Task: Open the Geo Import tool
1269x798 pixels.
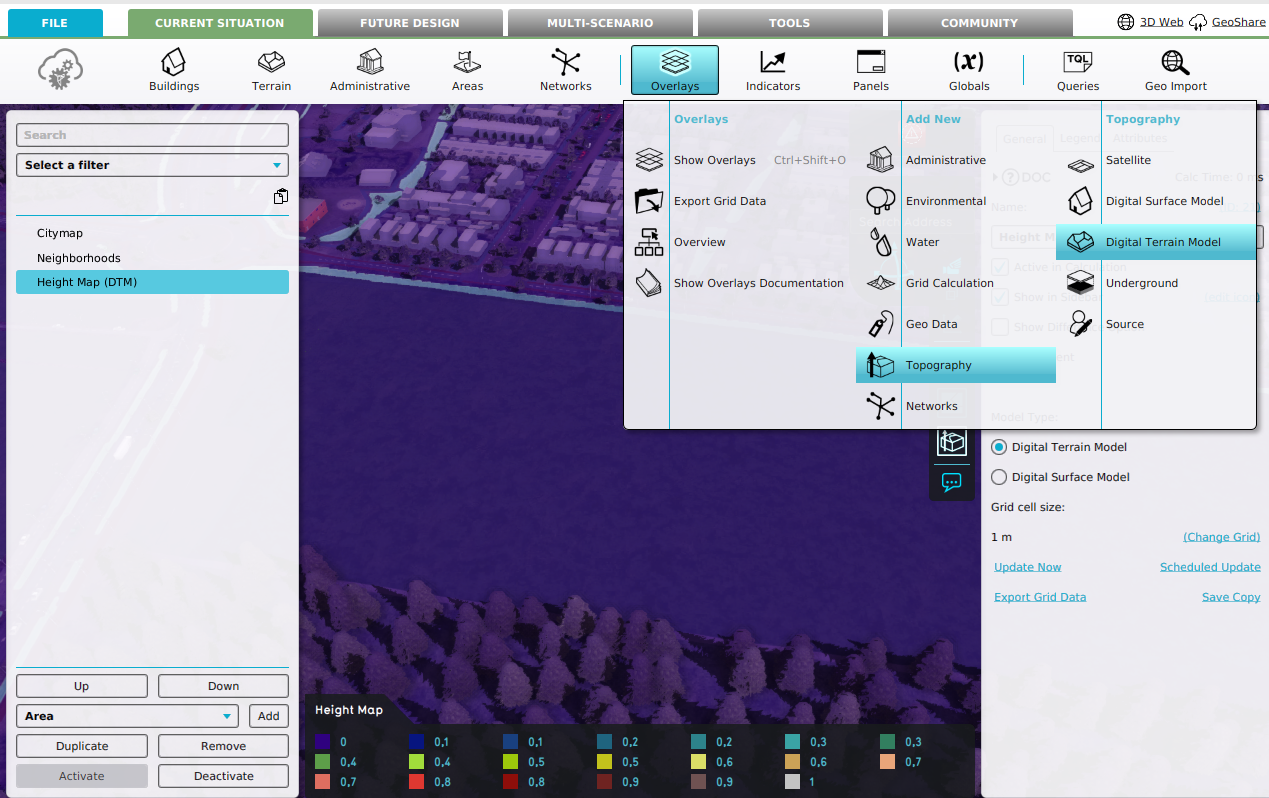Action: click(x=1175, y=70)
